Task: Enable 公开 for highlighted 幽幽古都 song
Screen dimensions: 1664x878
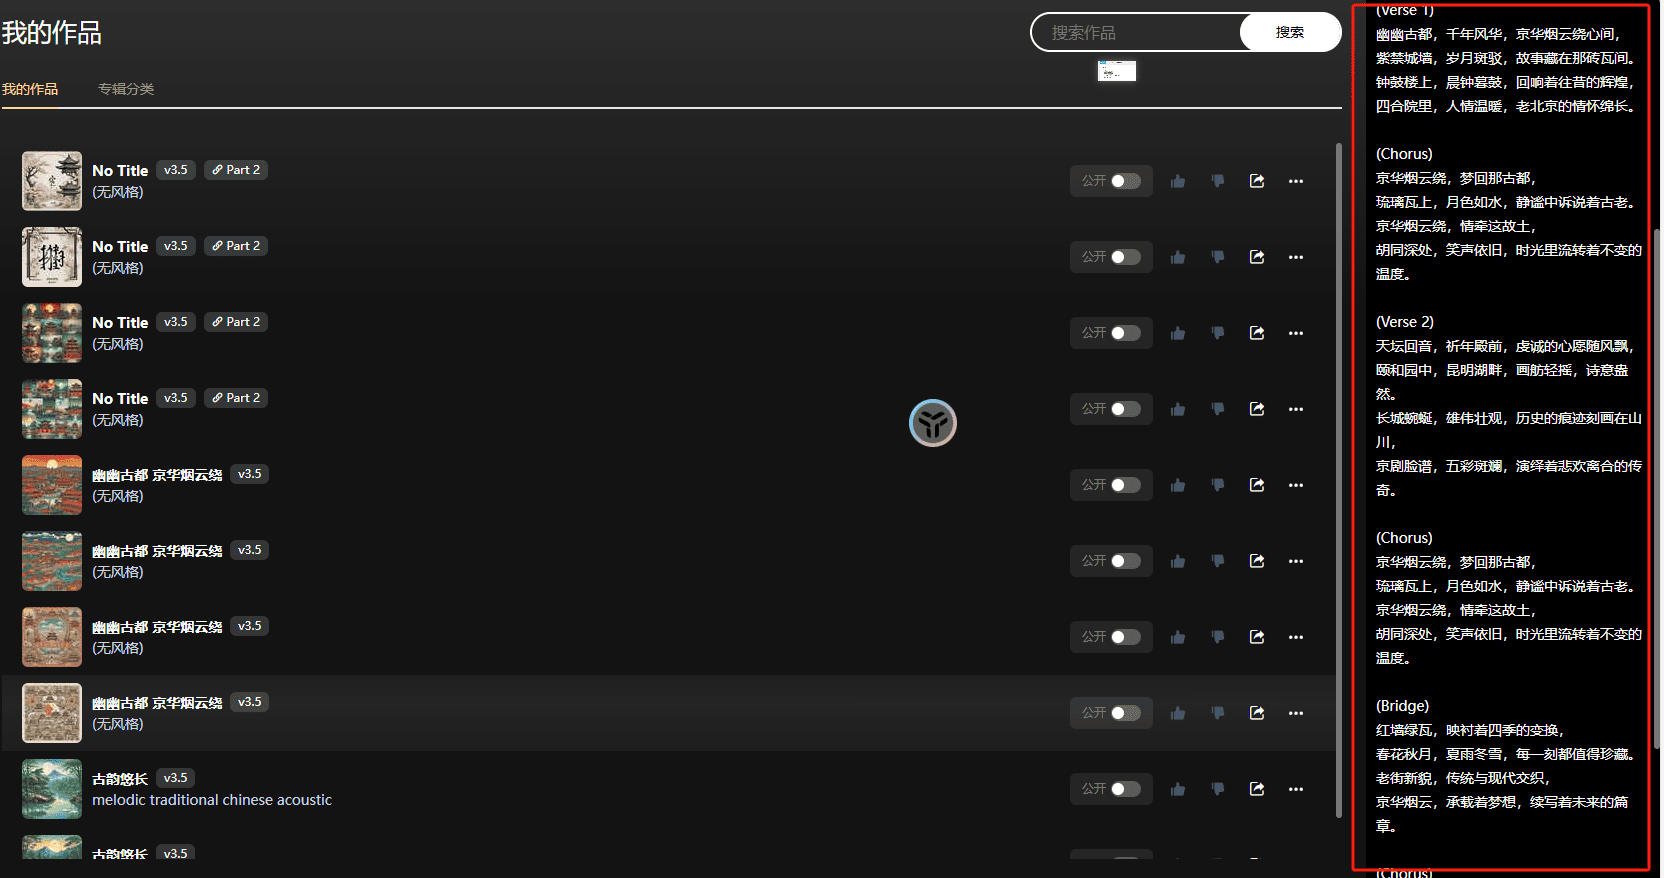Action: click(1125, 713)
